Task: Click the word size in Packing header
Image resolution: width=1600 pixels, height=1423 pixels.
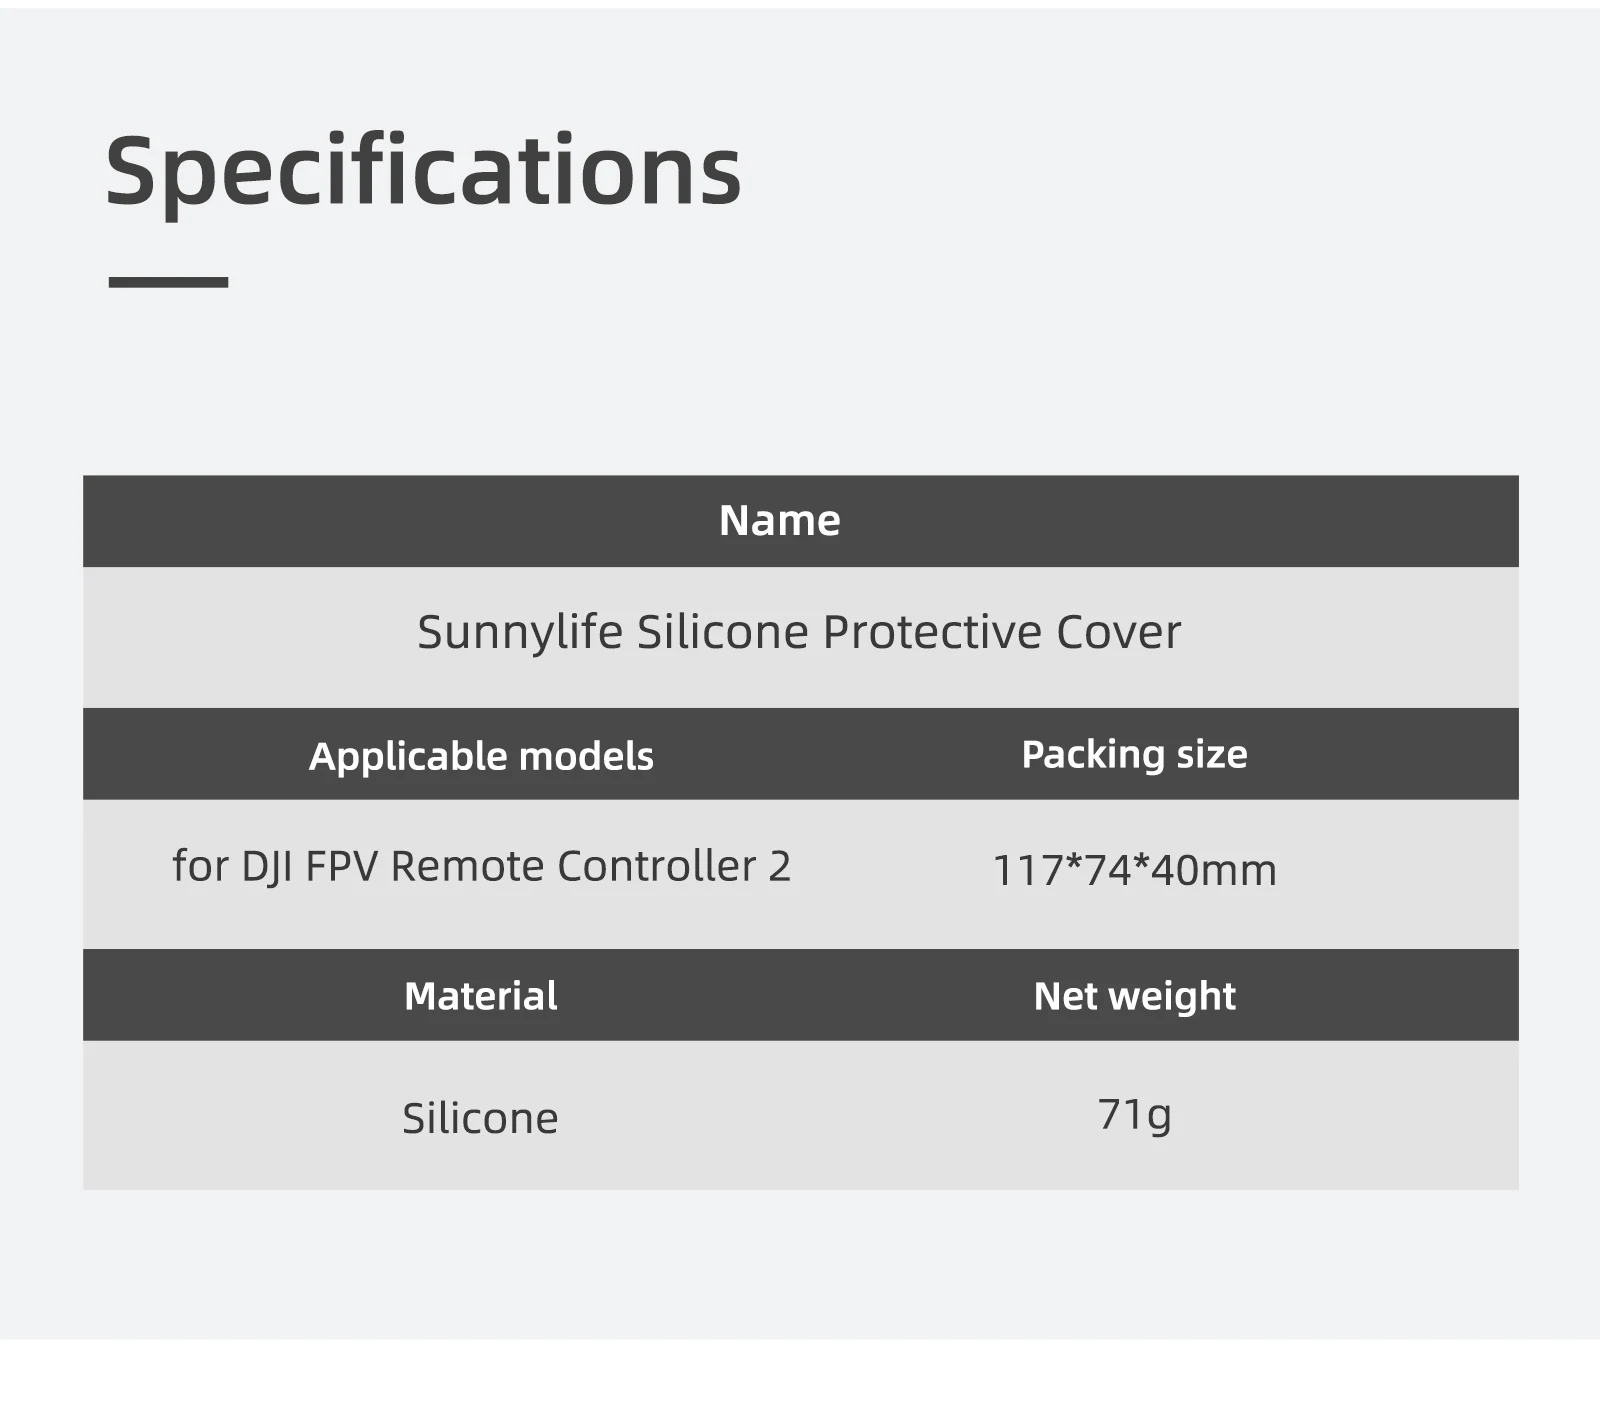Action: click(x=1212, y=755)
